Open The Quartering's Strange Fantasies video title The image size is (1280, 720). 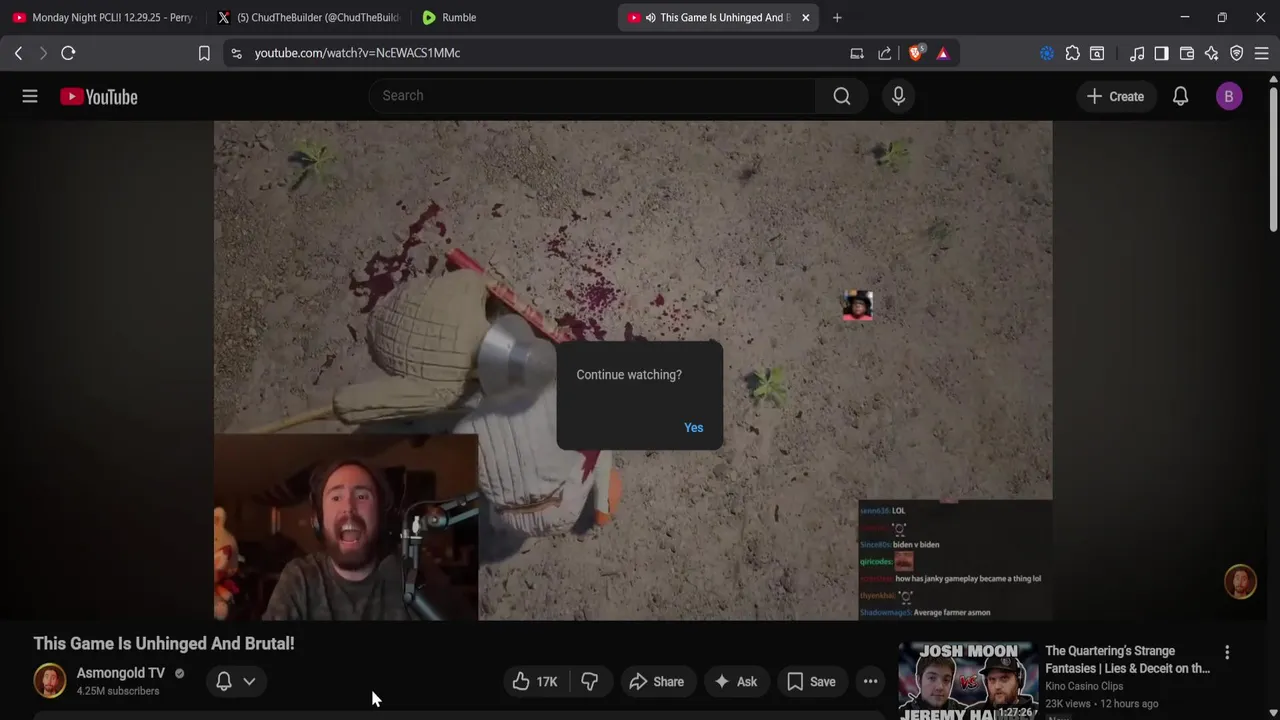coord(1127,660)
